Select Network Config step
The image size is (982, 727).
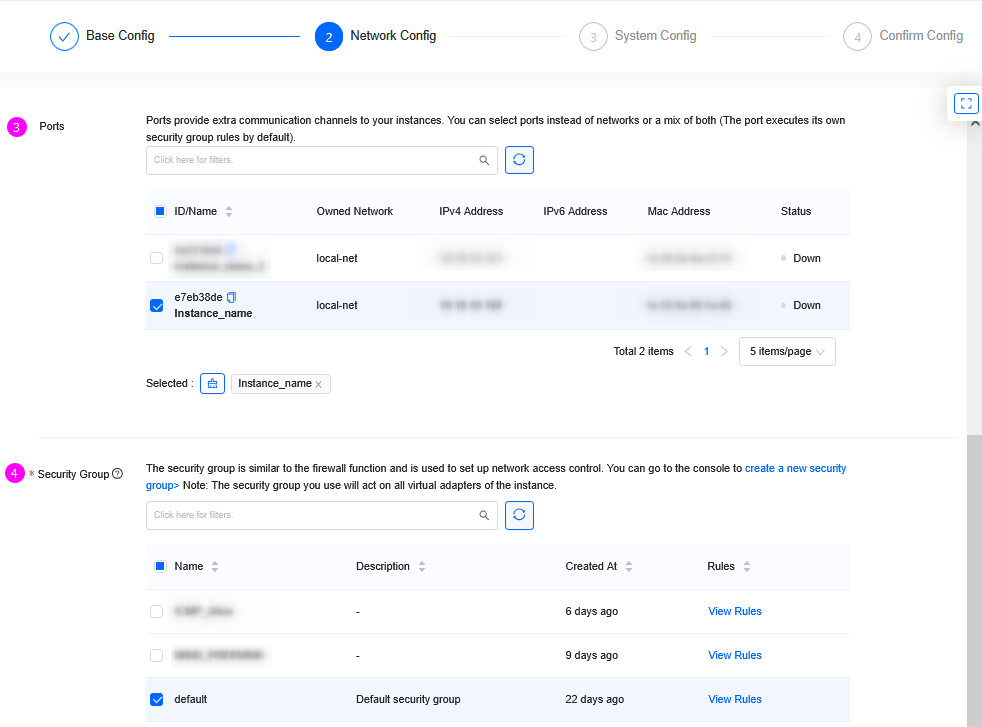(x=376, y=36)
